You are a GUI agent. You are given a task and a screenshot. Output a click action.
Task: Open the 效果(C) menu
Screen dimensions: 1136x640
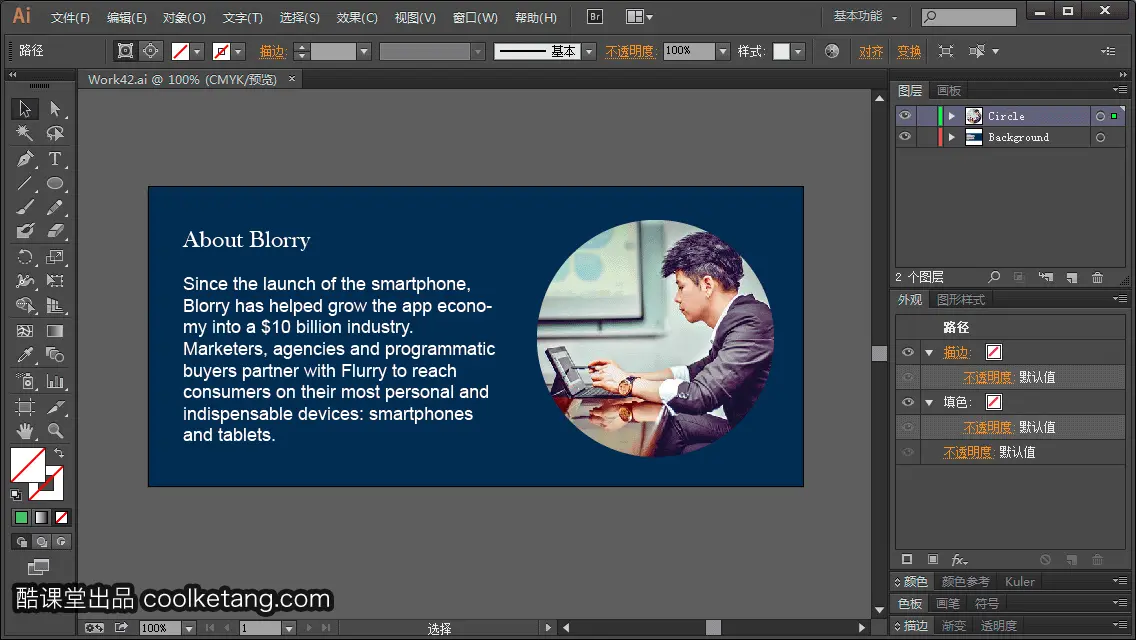pyautogui.click(x=357, y=17)
